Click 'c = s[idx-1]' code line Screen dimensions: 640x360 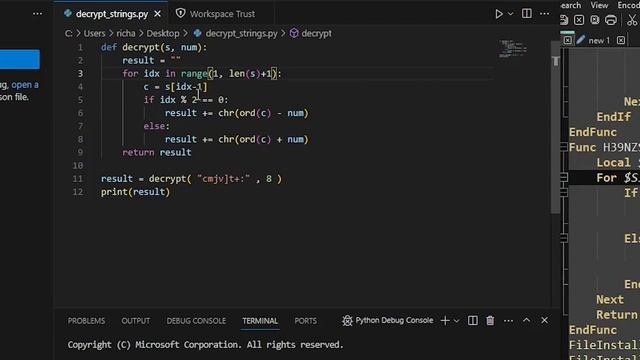(175, 87)
